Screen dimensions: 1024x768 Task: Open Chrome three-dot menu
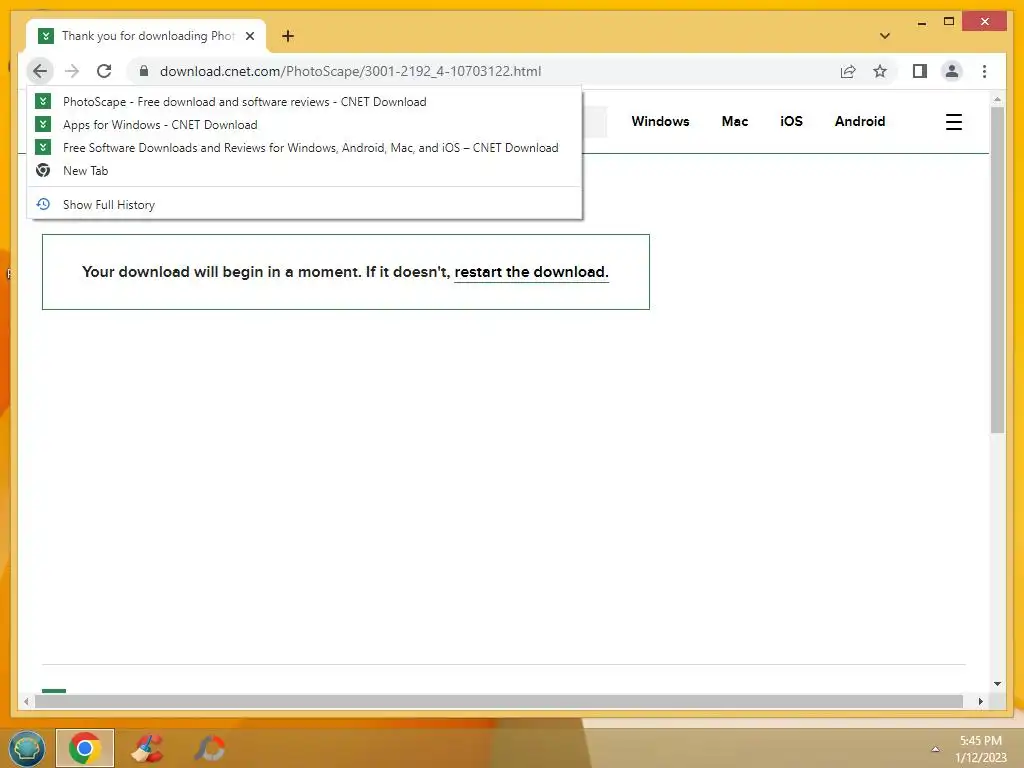tap(984, 71)
